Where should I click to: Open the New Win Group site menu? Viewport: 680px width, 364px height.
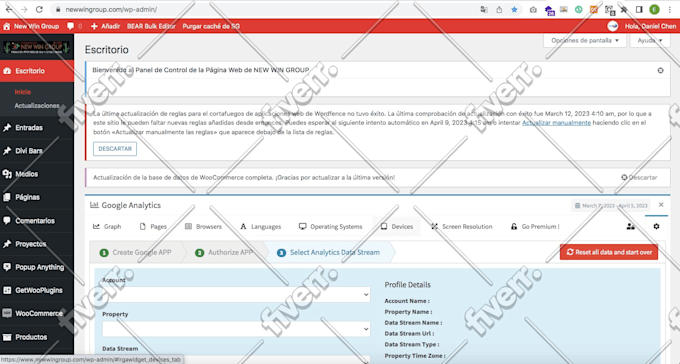[x=31, y=26]
